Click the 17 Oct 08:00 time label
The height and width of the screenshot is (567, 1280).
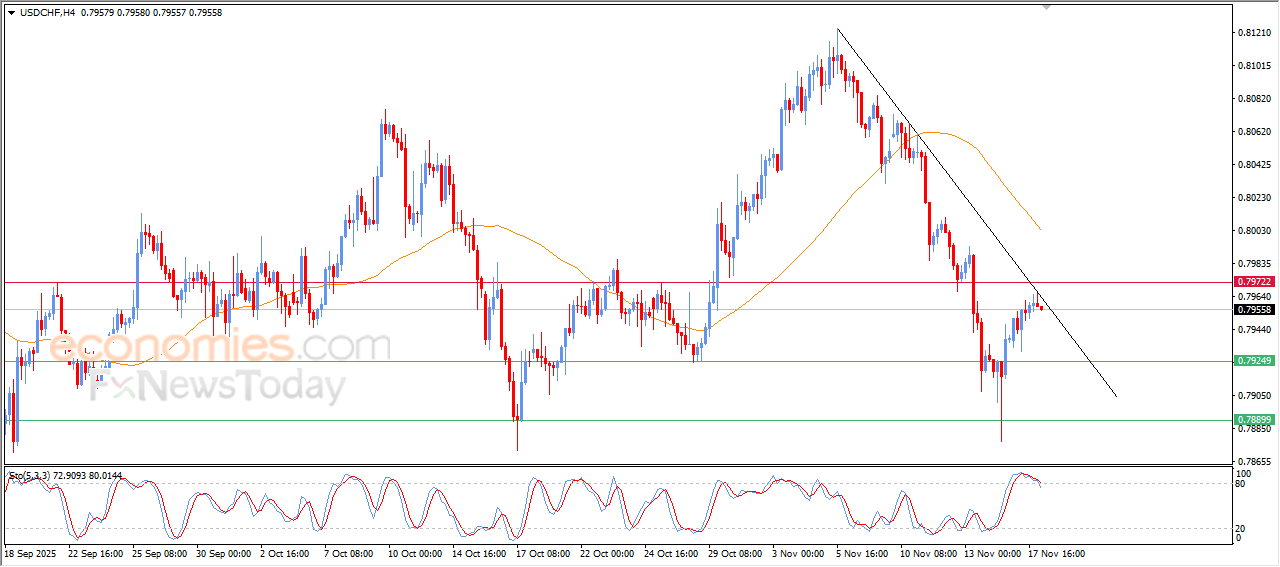point(543,553)
